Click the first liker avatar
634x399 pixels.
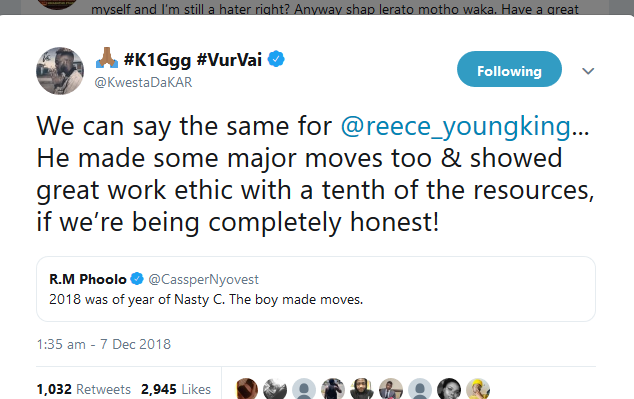(246, 389)
